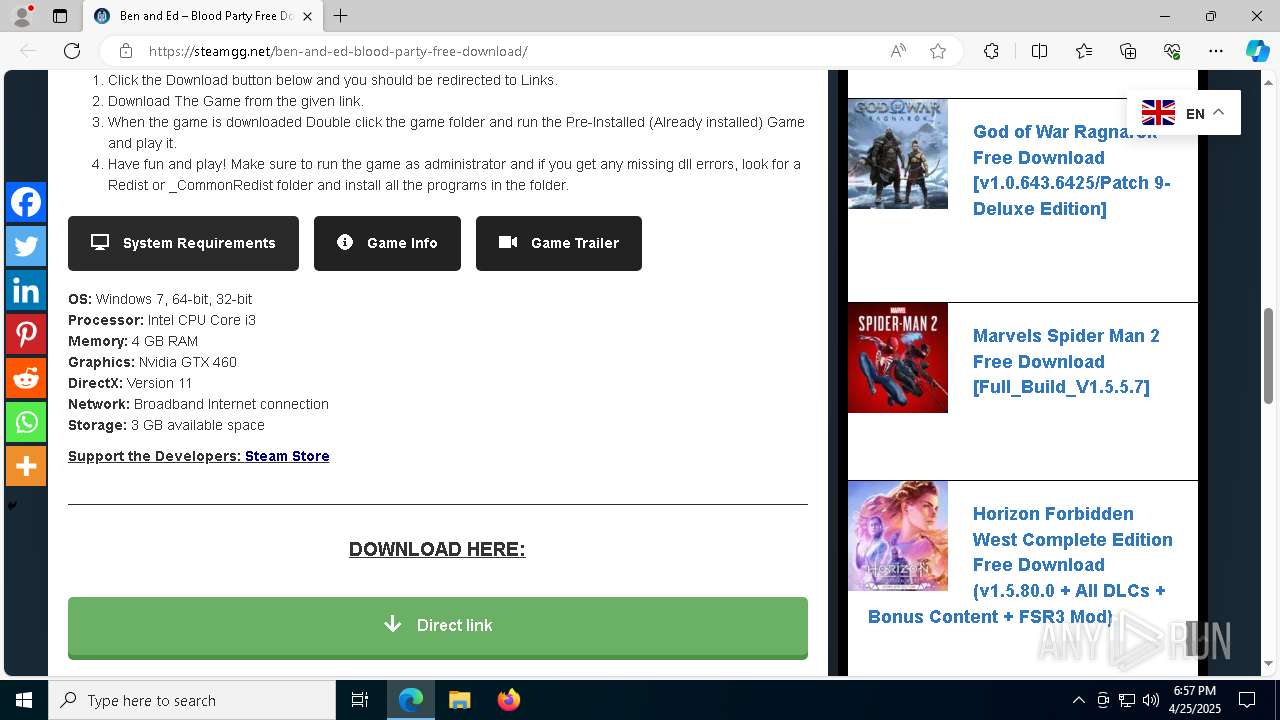Open File Explorer from taskbar
1280x720 pixels.
coord(459,700)
